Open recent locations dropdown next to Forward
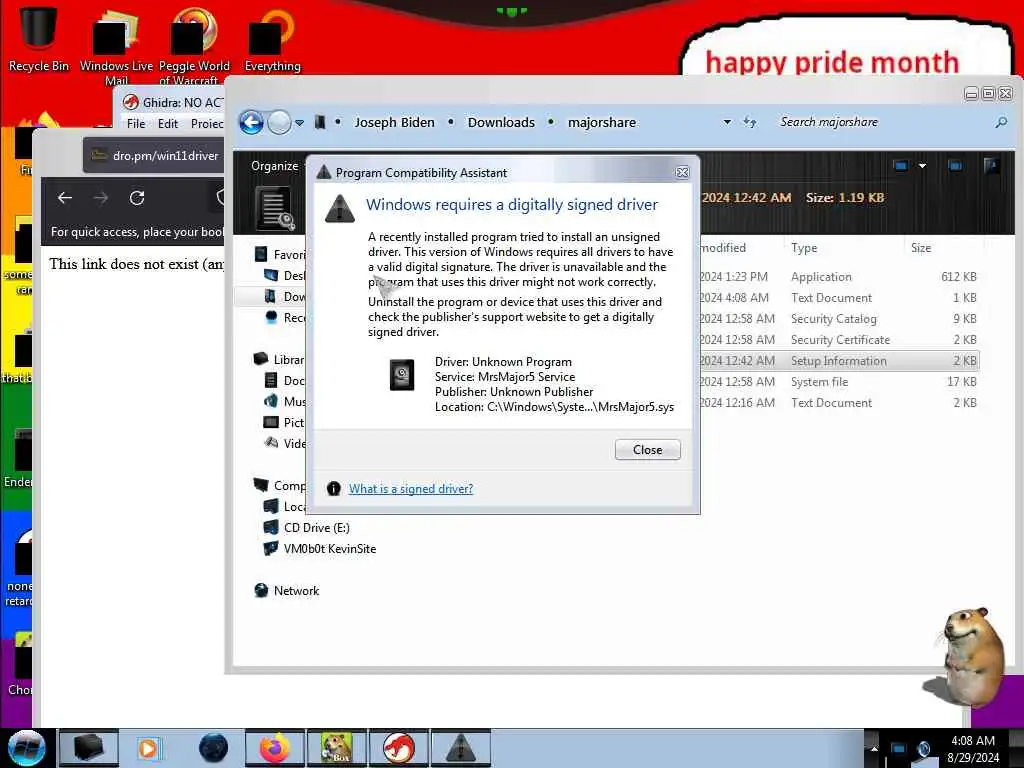This screenshot has width=1024, height=768. [x=299, y=123]
